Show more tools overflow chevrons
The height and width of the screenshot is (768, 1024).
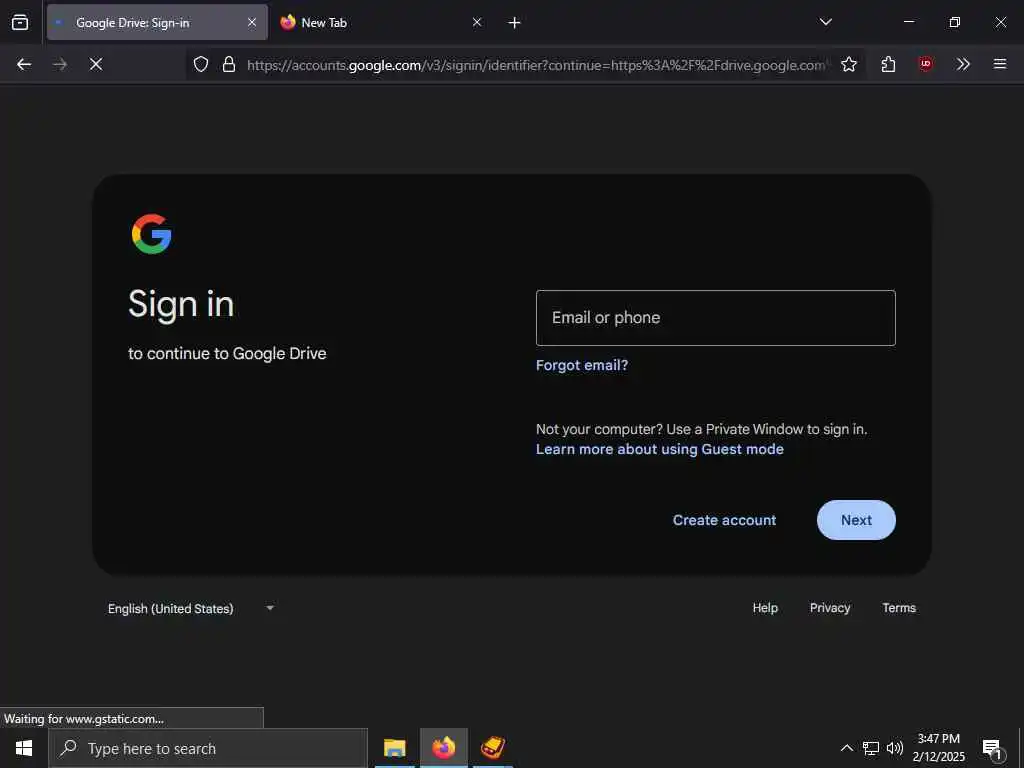(963, 64)
